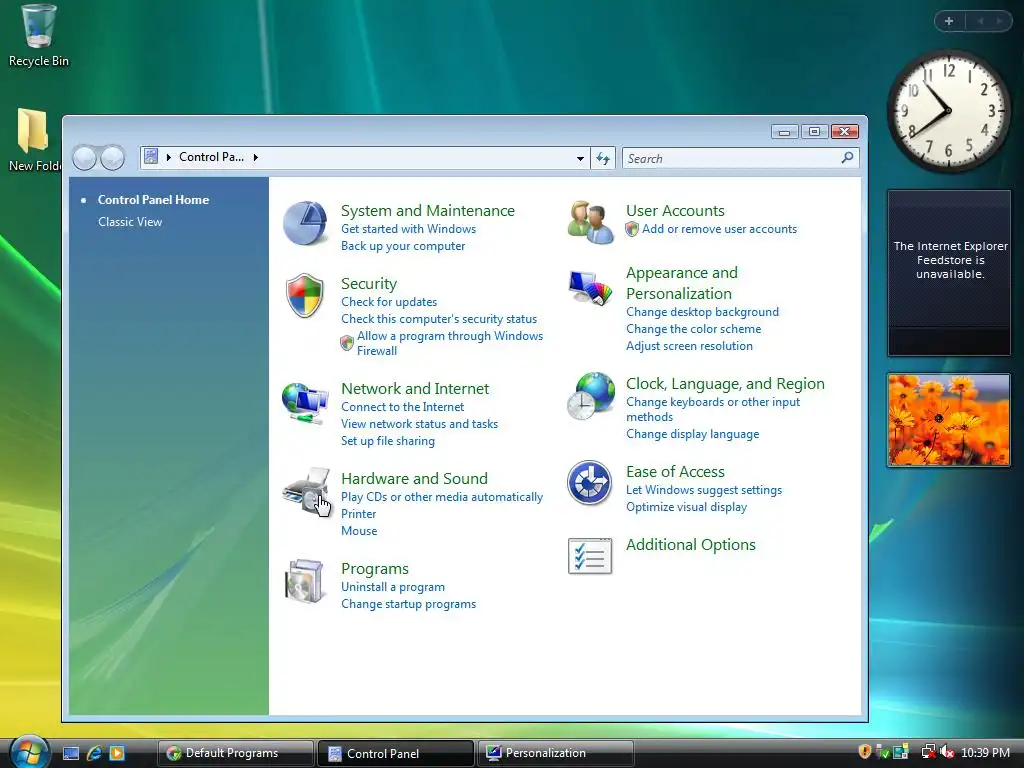Open the Programs box icon
This screenshot has height=768, width=1024.
click(x=304, y=581)
